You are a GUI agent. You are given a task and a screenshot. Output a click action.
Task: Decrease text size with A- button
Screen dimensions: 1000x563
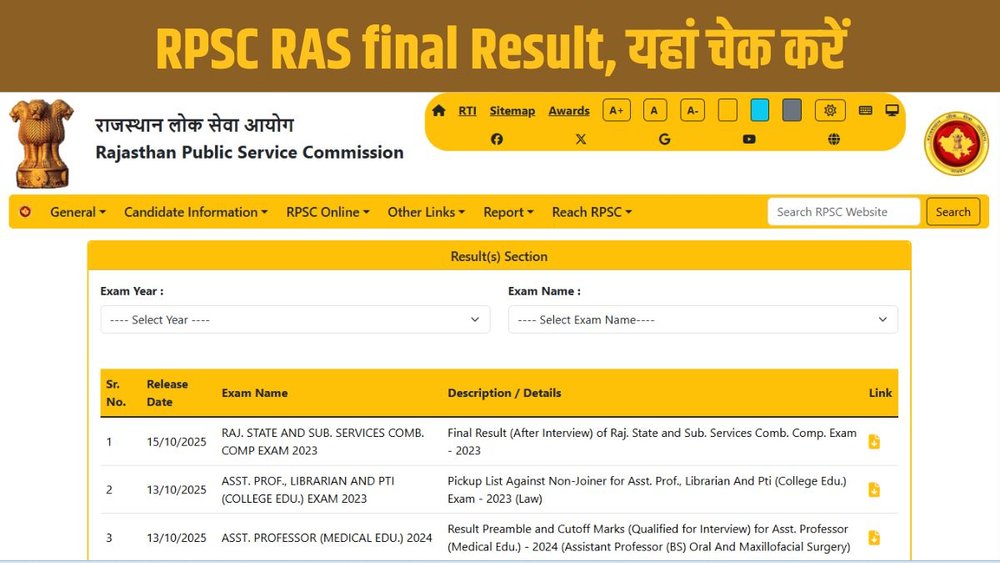[693, 111]
